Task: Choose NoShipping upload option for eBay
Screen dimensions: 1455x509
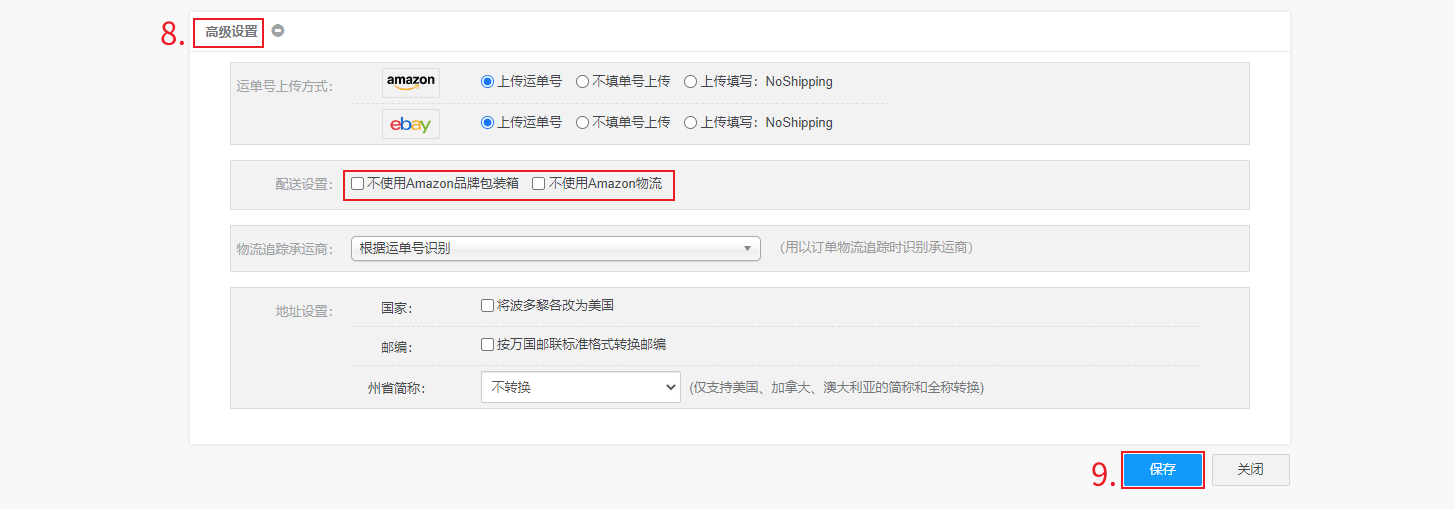Action: pos(690,123)
